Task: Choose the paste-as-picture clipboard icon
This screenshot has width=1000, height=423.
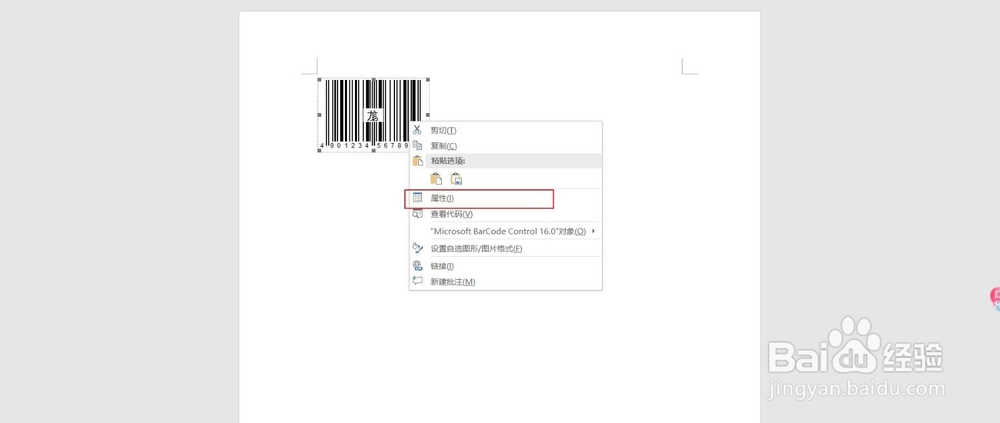Action: [456, 179]
